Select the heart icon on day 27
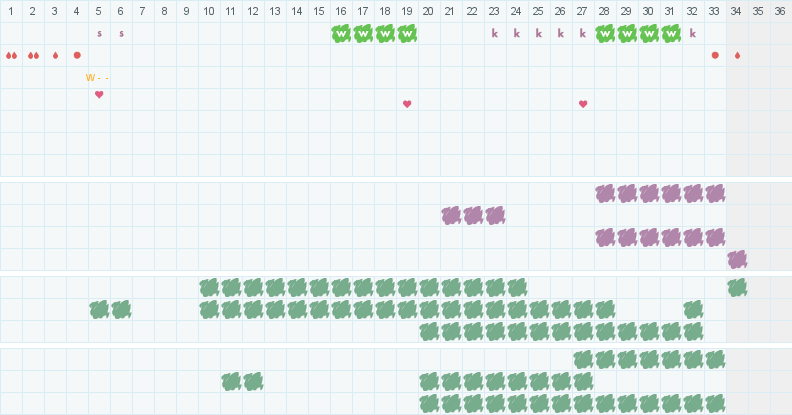Image resolution: width=792 pixels, height=415 pixels. point(583,104)
